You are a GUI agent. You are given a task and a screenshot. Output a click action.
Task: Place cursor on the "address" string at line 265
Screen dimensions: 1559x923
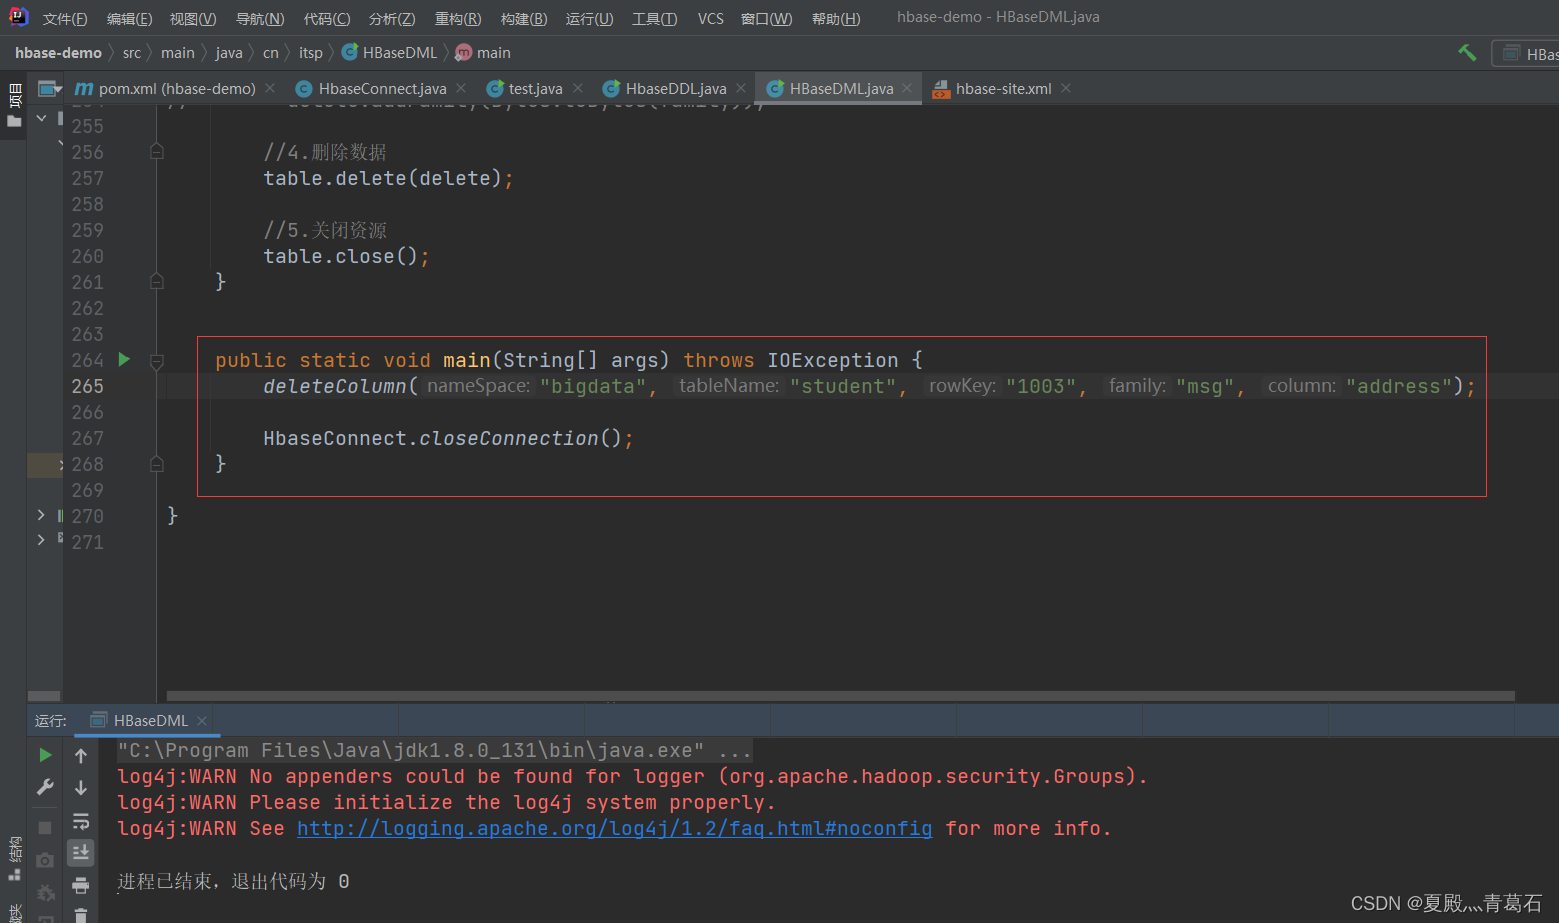(x=1398, y=386)
